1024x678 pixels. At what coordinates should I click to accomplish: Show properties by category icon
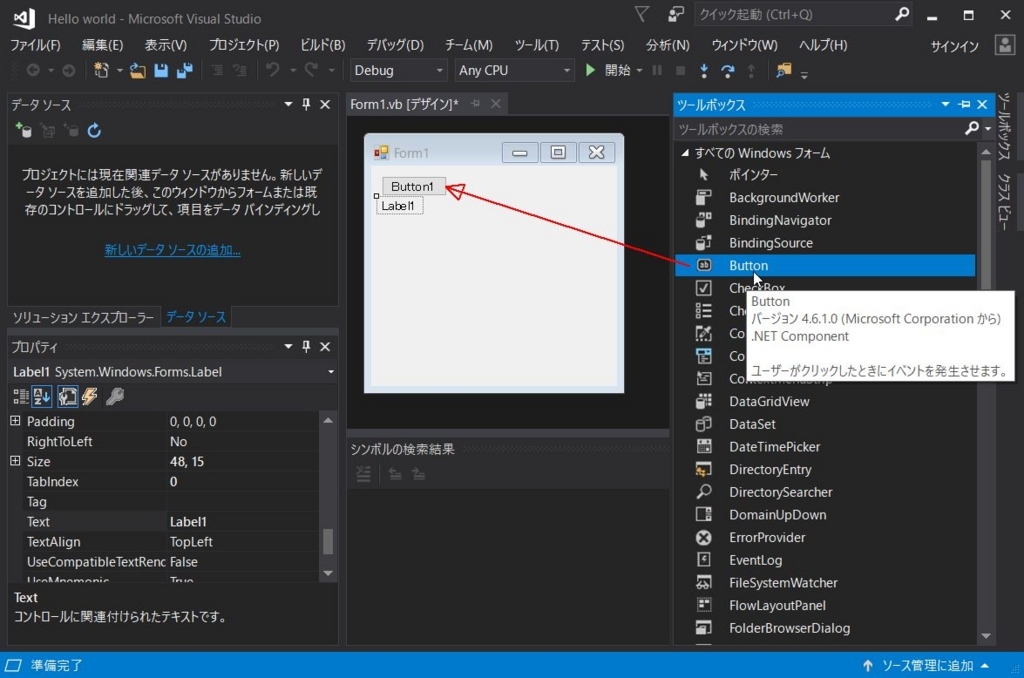(21, 396)
